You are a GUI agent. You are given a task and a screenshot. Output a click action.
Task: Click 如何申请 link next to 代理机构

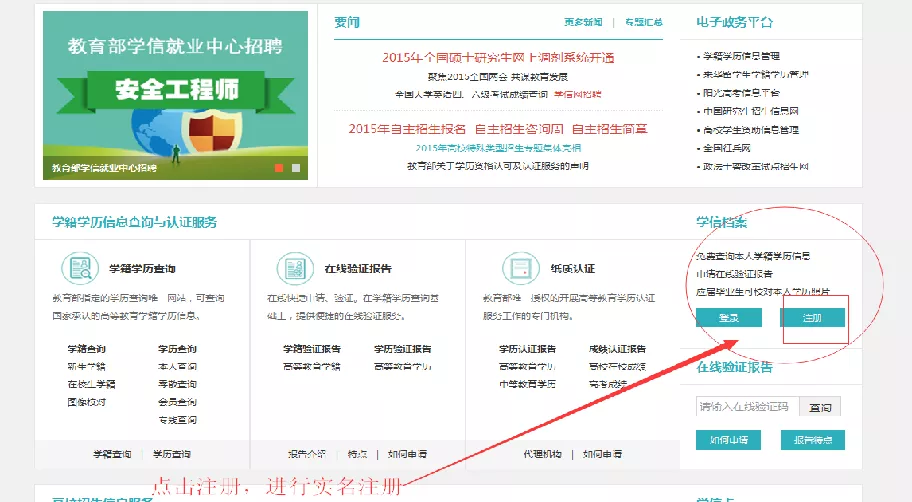click(603, 454)
